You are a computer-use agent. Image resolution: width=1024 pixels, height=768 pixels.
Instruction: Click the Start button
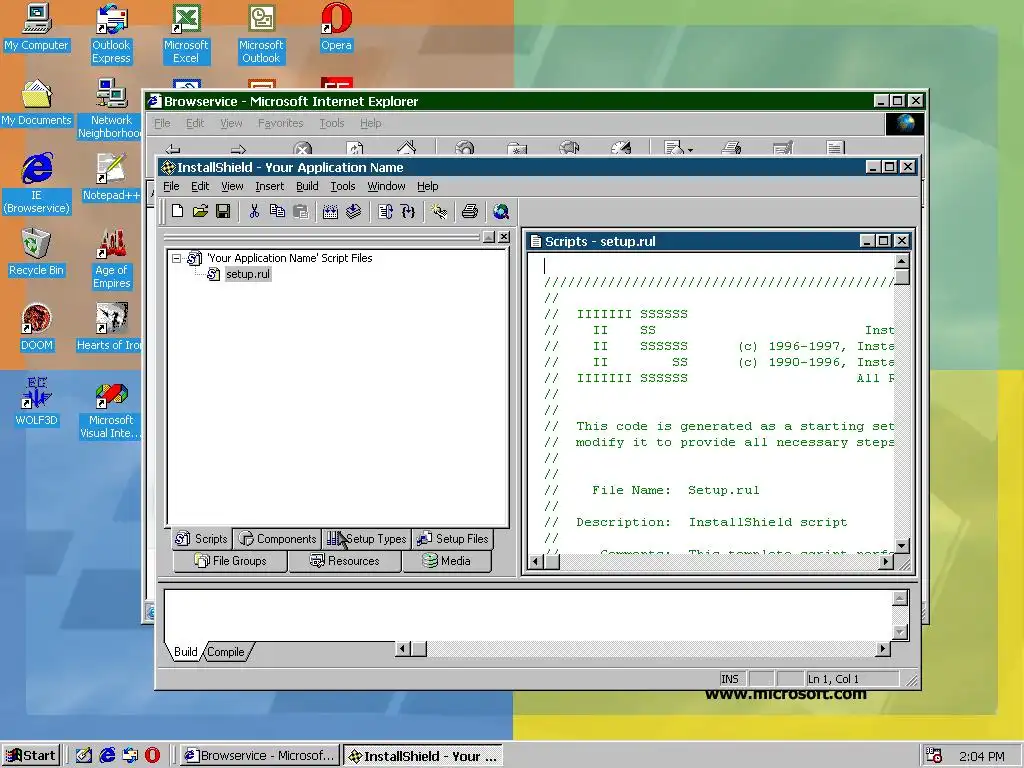point(31,756)
